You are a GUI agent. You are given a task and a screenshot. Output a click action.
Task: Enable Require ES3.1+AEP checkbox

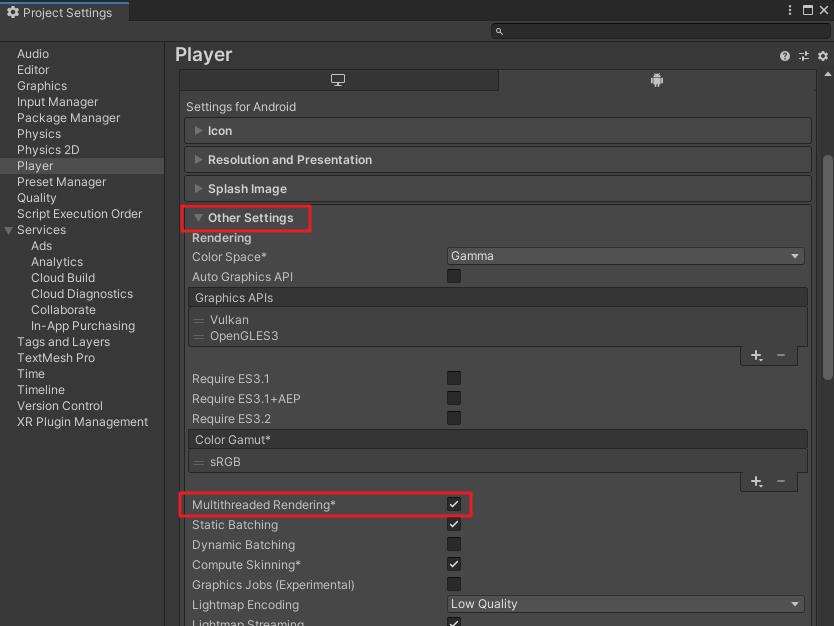[454, 398]
